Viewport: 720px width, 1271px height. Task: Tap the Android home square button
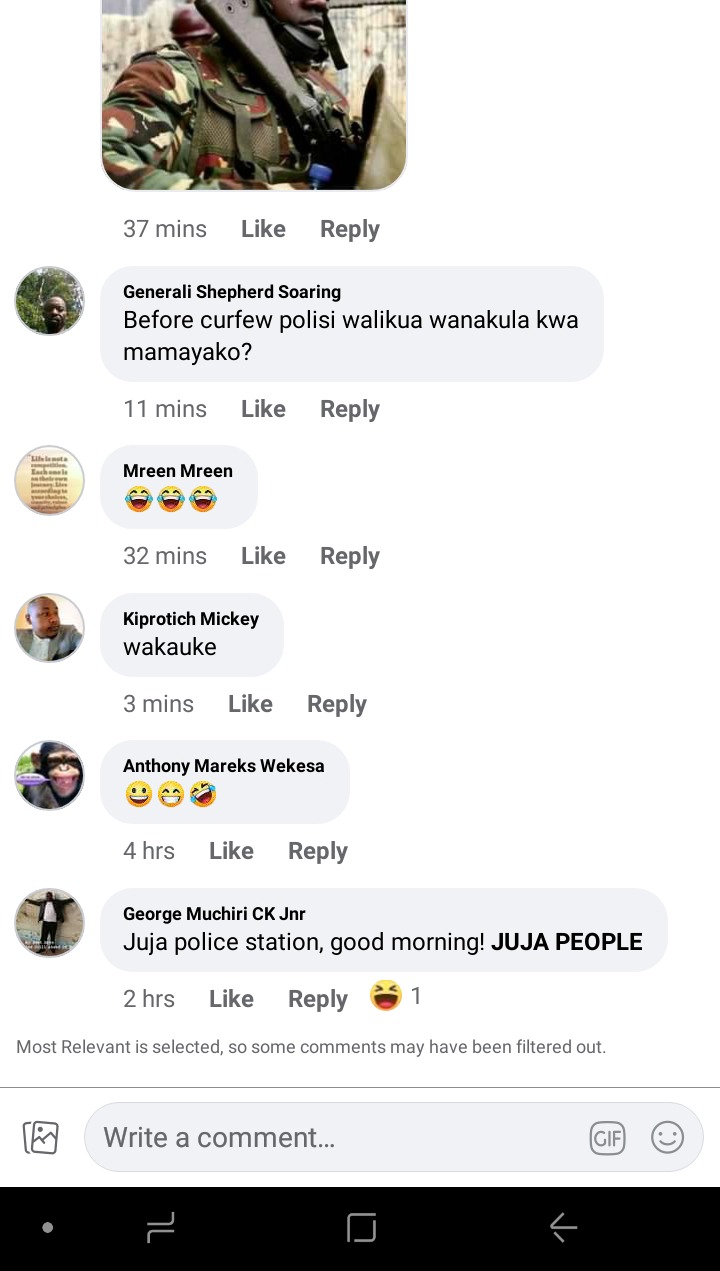point(361,1227)
